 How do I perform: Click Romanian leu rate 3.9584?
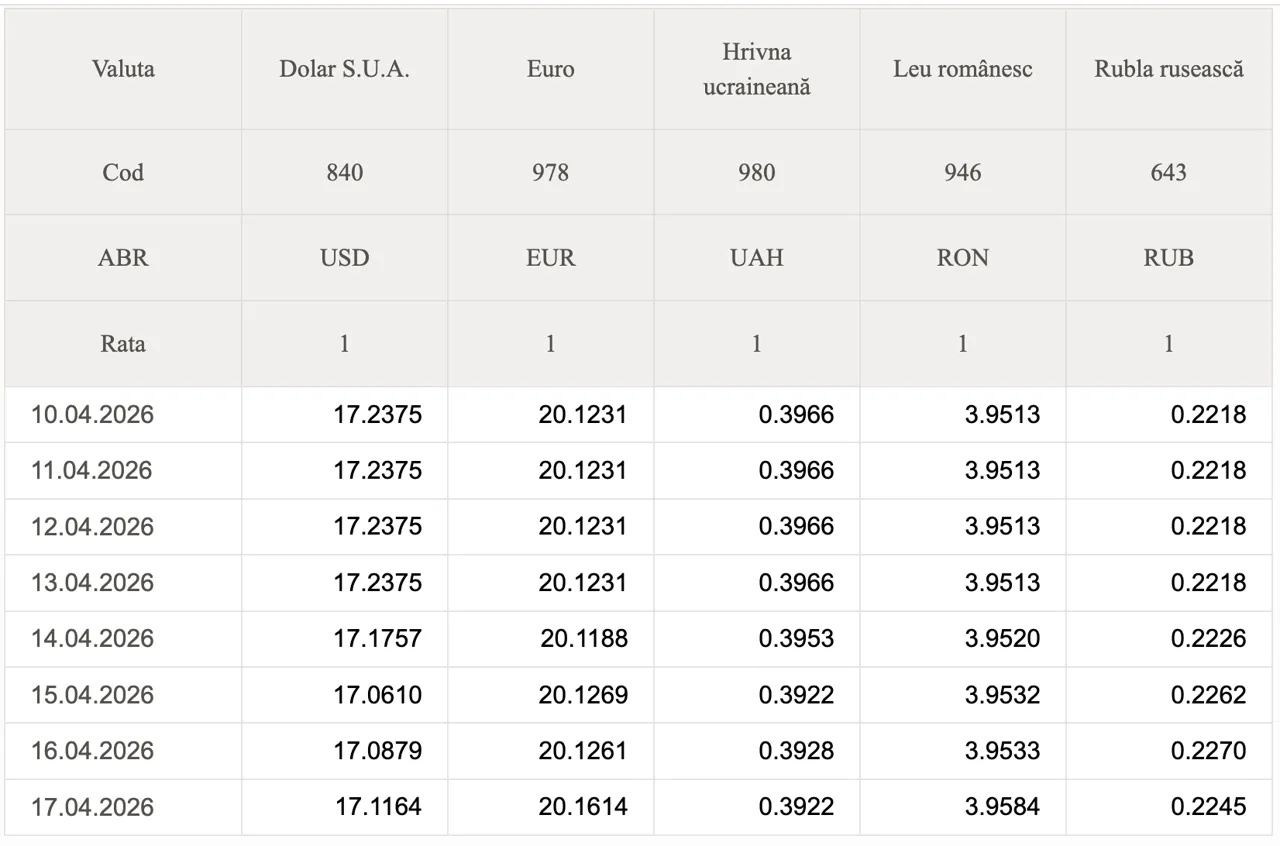tap(1002, 807)
